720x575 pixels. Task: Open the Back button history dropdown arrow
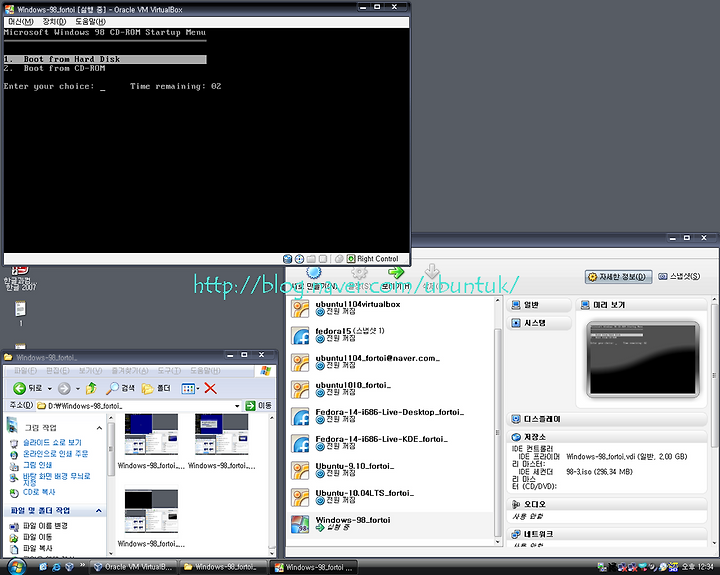(50, 389)
